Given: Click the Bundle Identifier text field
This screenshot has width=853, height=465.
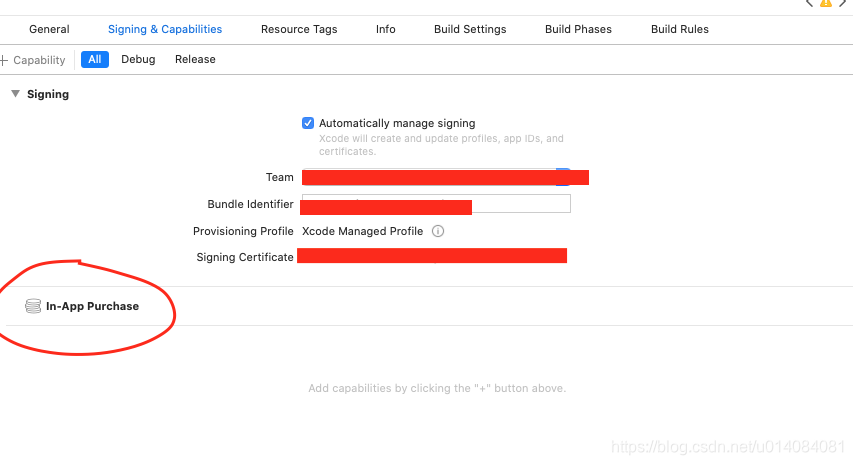Looking at the screenshot, I should 520,204.
